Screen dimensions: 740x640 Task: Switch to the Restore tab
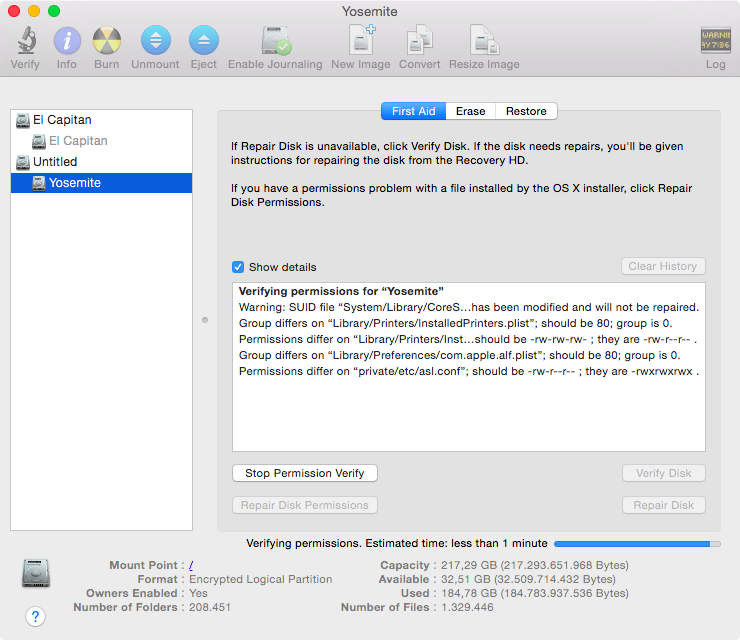tap(526, 111)
